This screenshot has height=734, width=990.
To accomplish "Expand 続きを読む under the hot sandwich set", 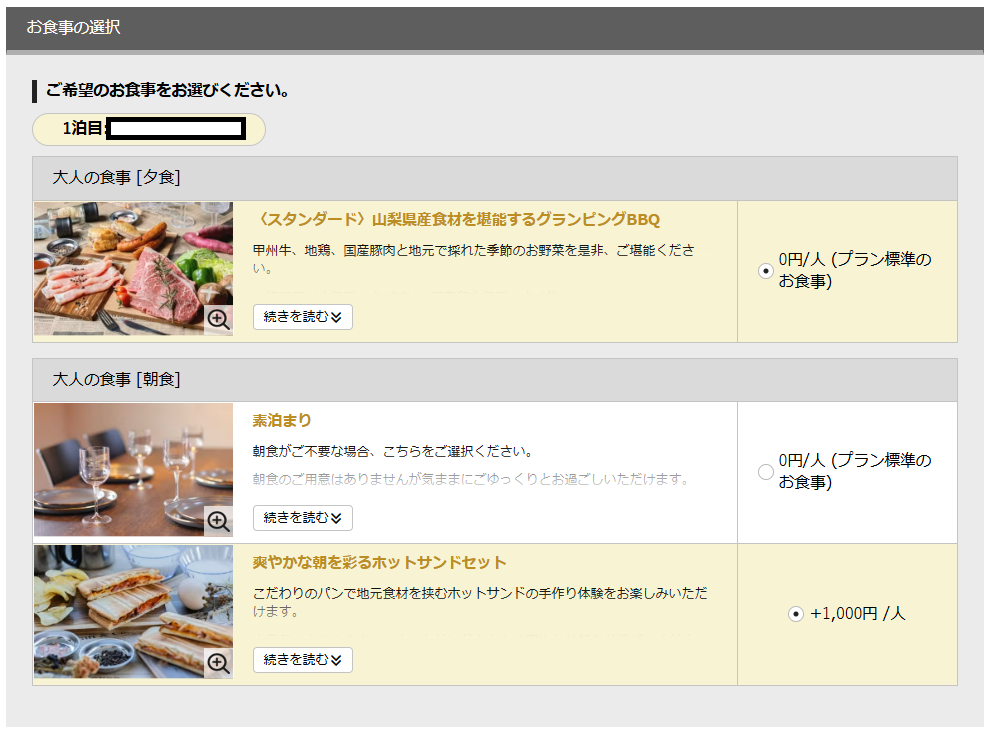I will (302, 660).
